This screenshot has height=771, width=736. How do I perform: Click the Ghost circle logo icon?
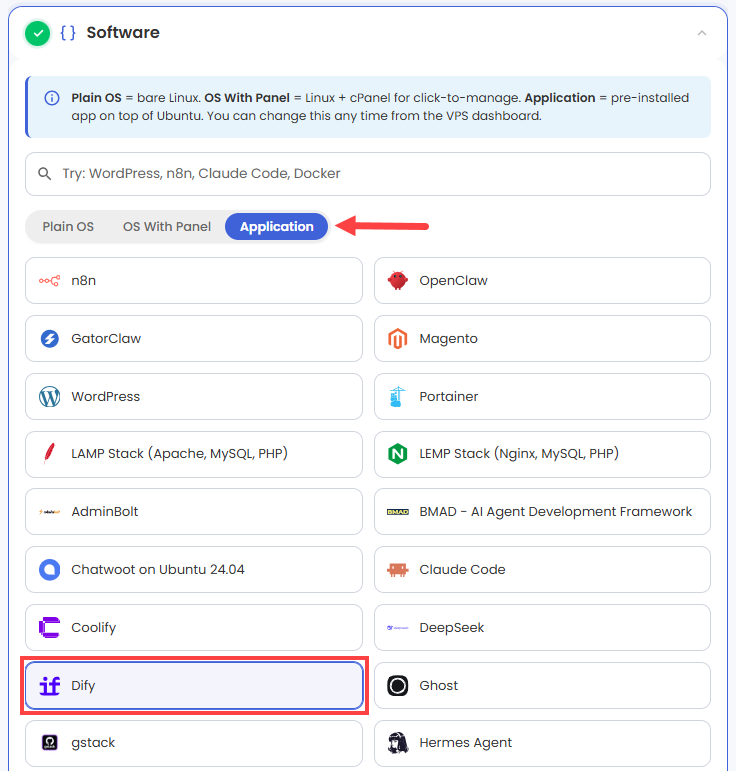coord(397,685)
